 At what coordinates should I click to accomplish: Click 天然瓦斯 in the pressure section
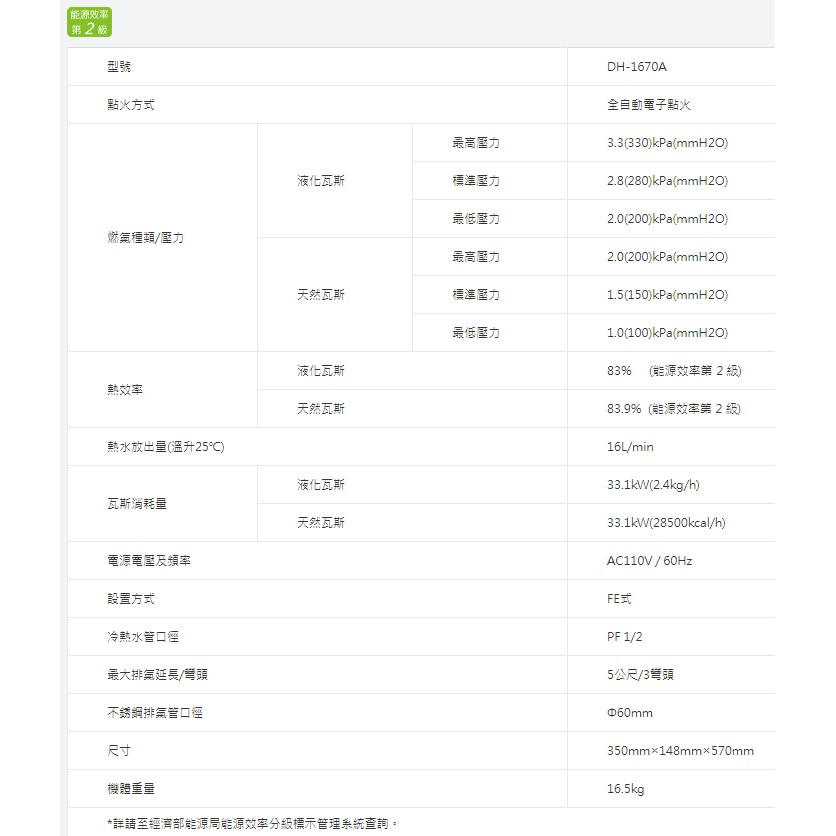(321, 295)
